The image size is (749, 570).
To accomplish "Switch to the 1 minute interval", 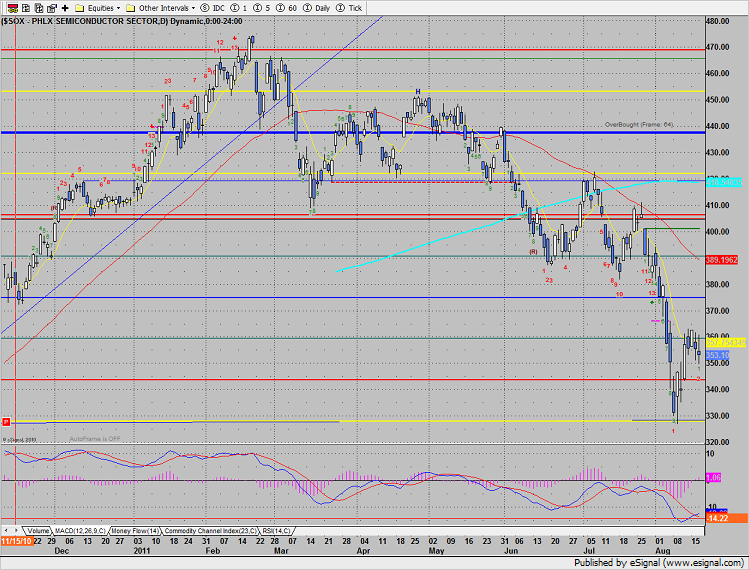I will click(239, 8).
